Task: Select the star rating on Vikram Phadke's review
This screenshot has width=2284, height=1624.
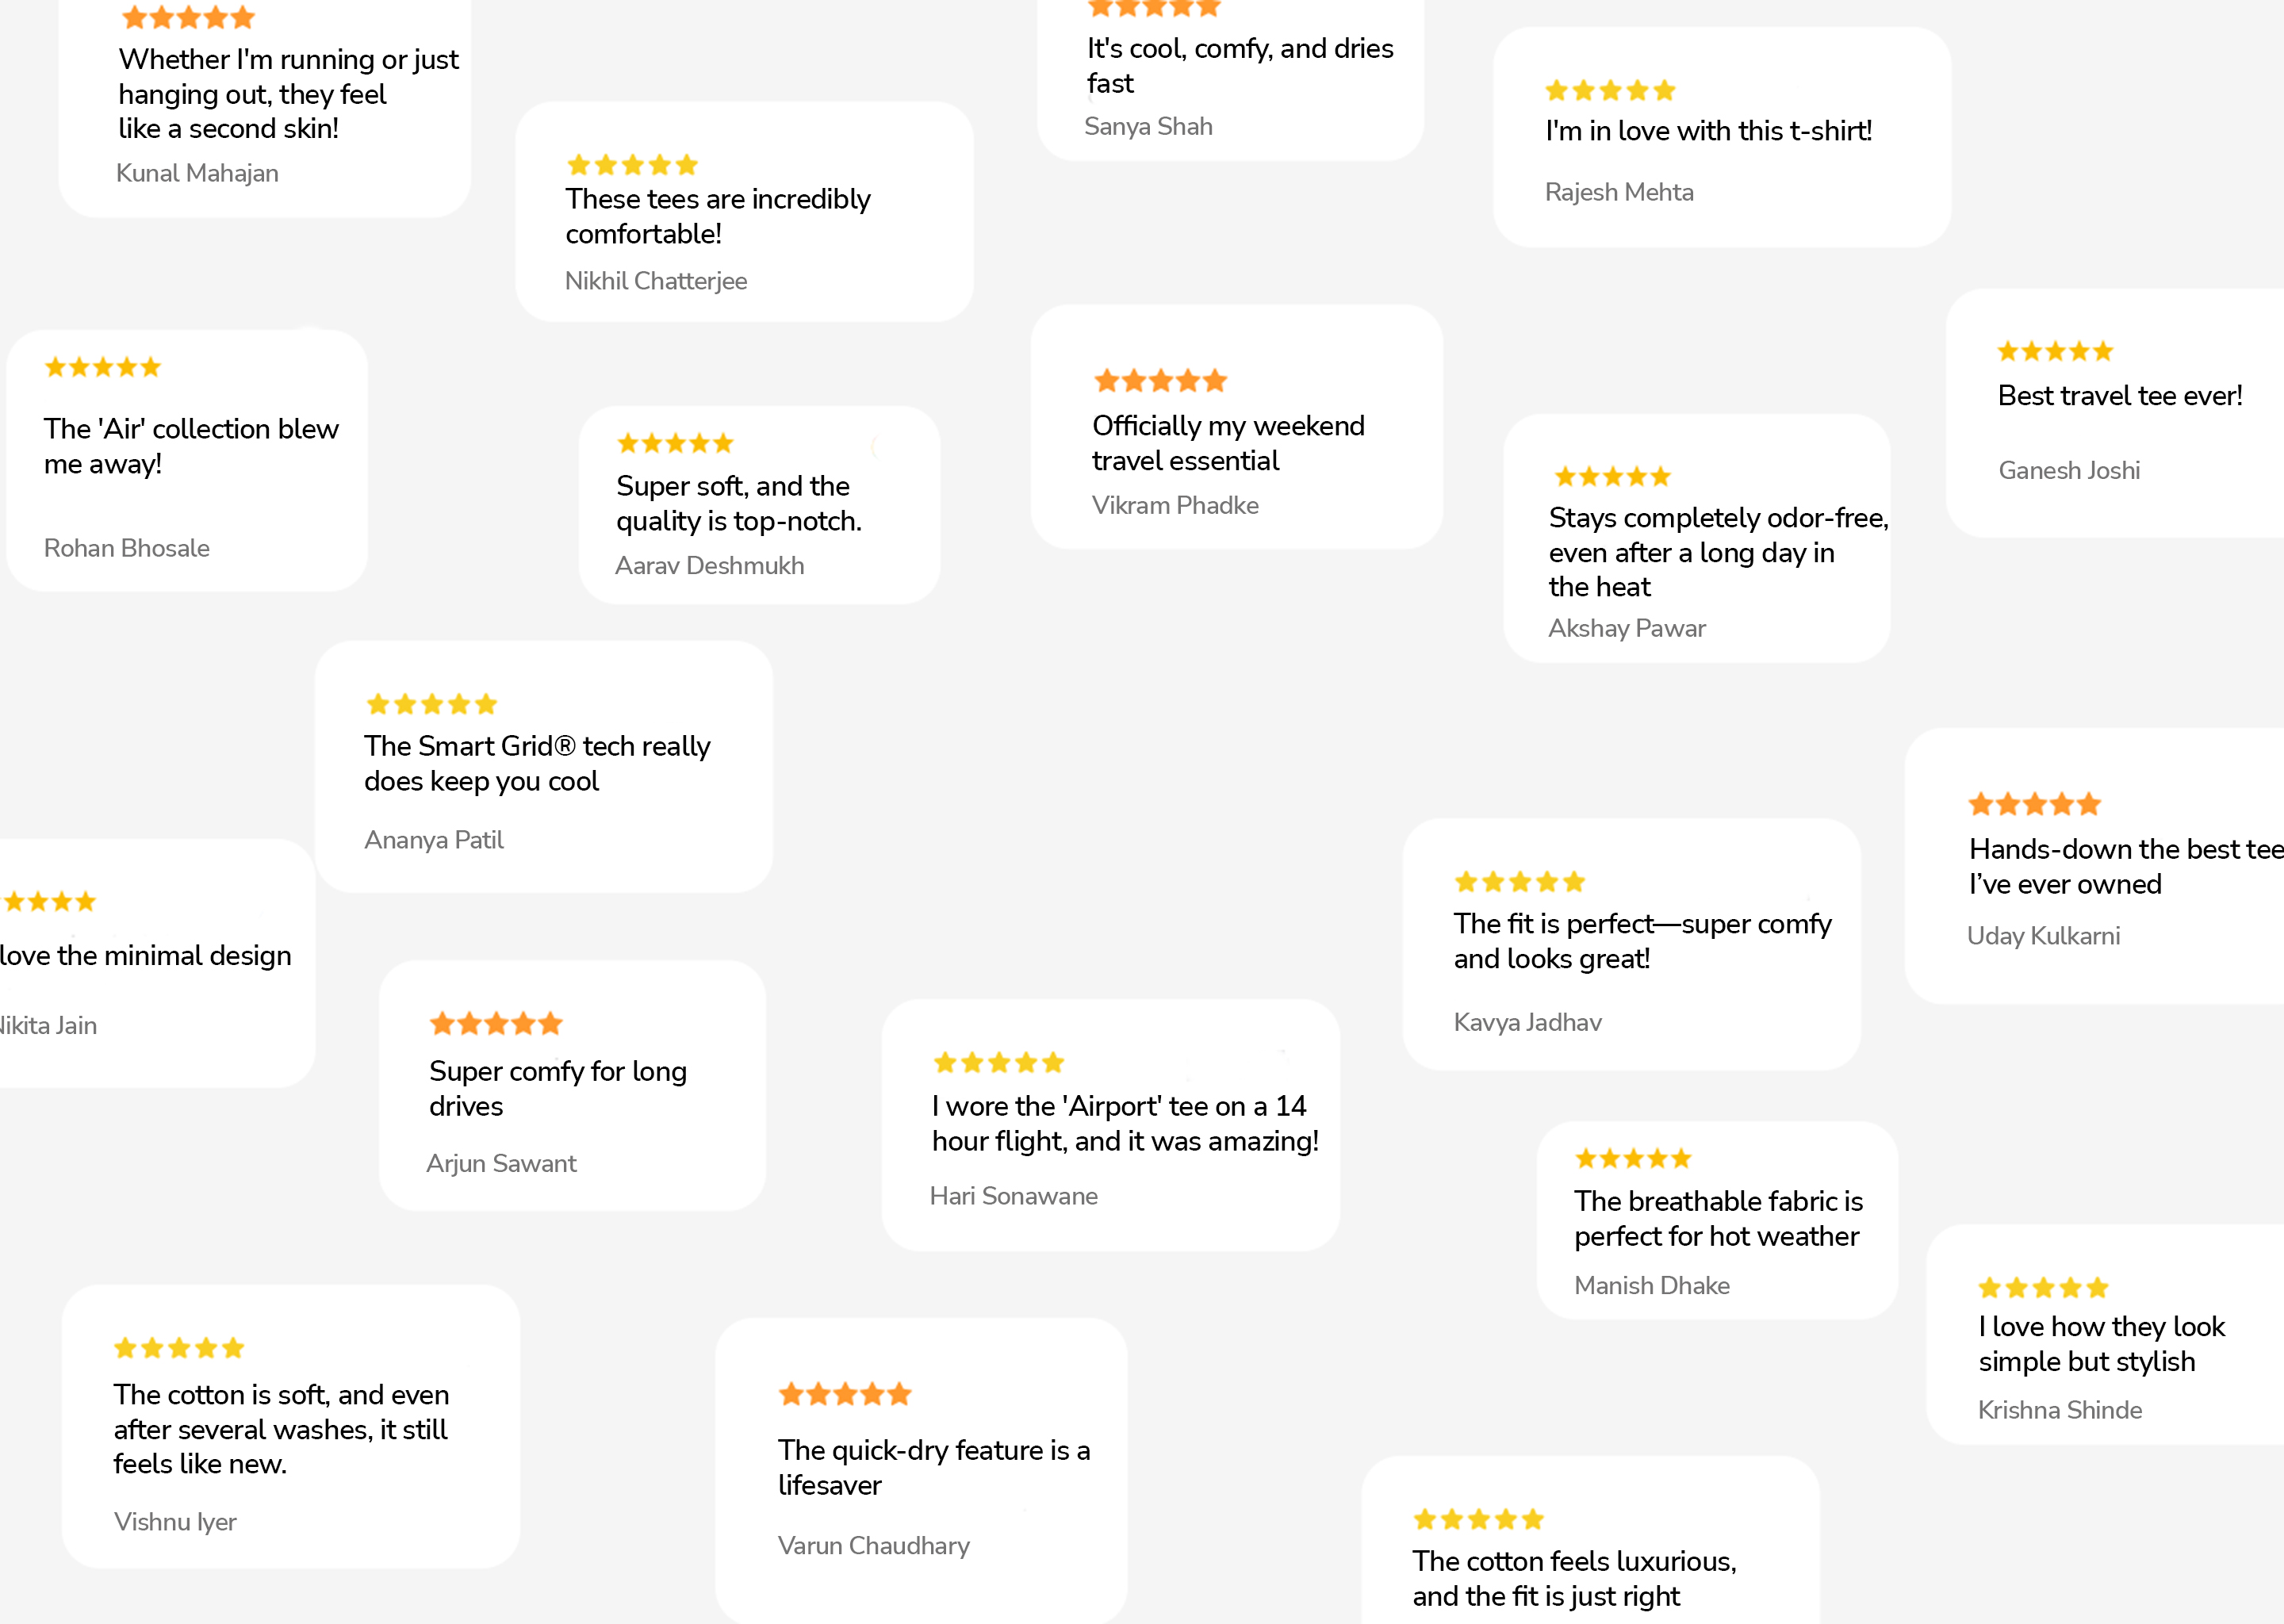Action: click(1160, 381)
